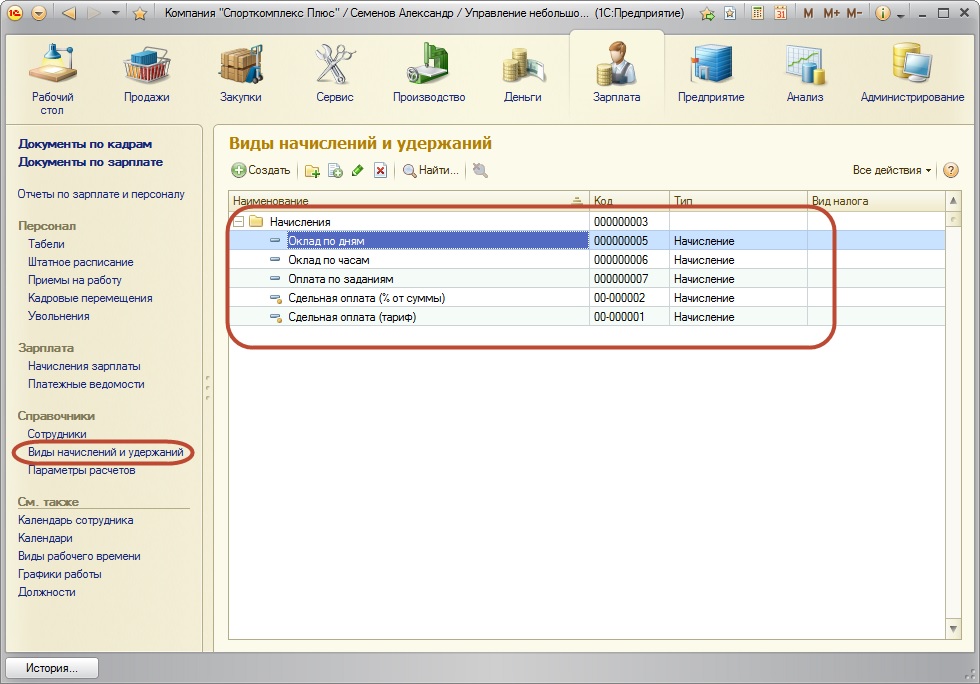The image size is (980, 684).
Task: Open the information icon in title bar
Action: point(882,13)
